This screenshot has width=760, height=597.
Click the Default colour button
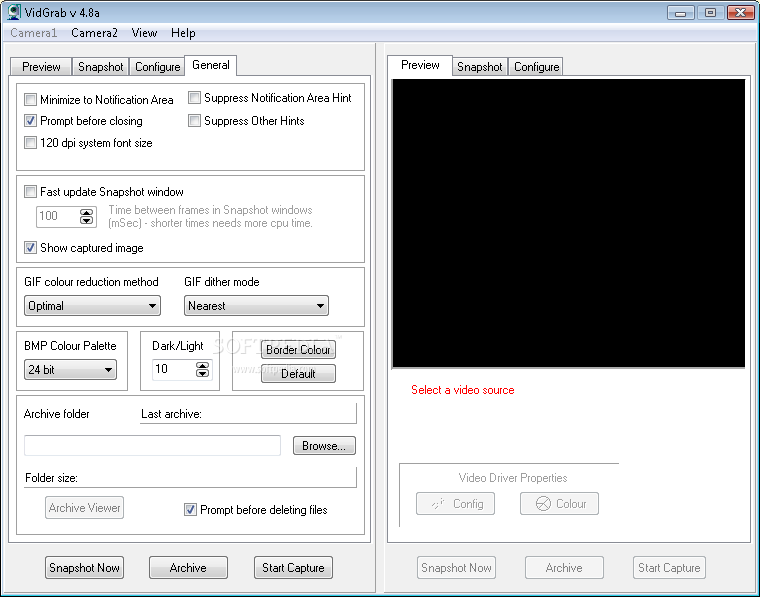[x=298, y=374]
